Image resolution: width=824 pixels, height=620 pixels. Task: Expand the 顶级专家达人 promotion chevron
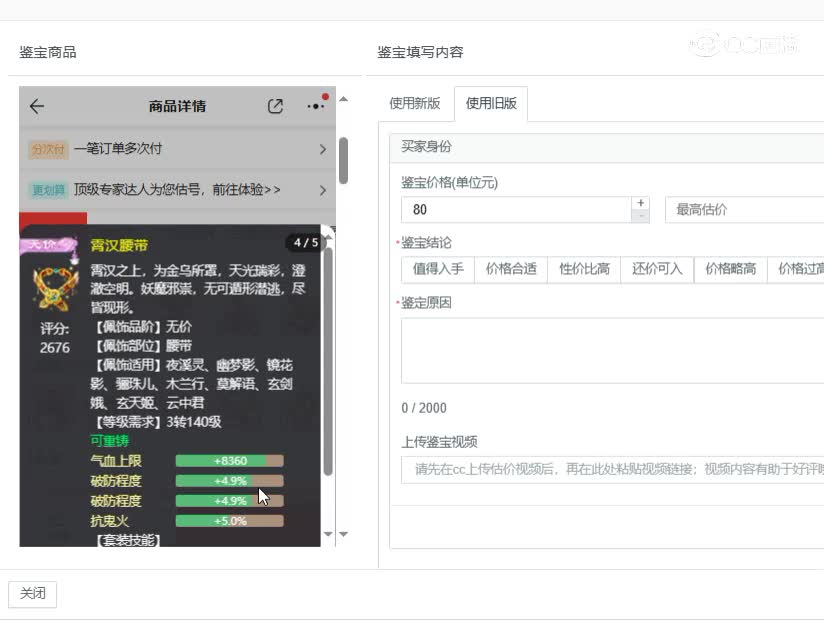(321, 189)
